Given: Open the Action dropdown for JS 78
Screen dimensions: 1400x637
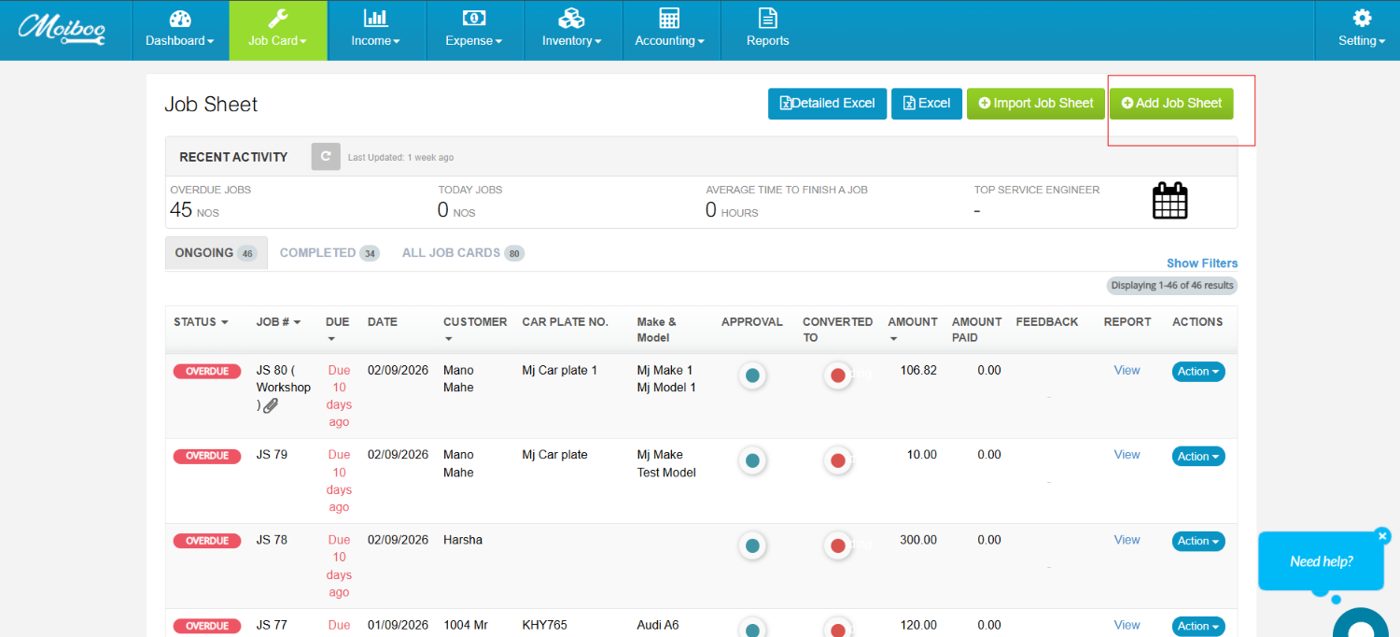Looking at the screenshot, I should 1198,541.
